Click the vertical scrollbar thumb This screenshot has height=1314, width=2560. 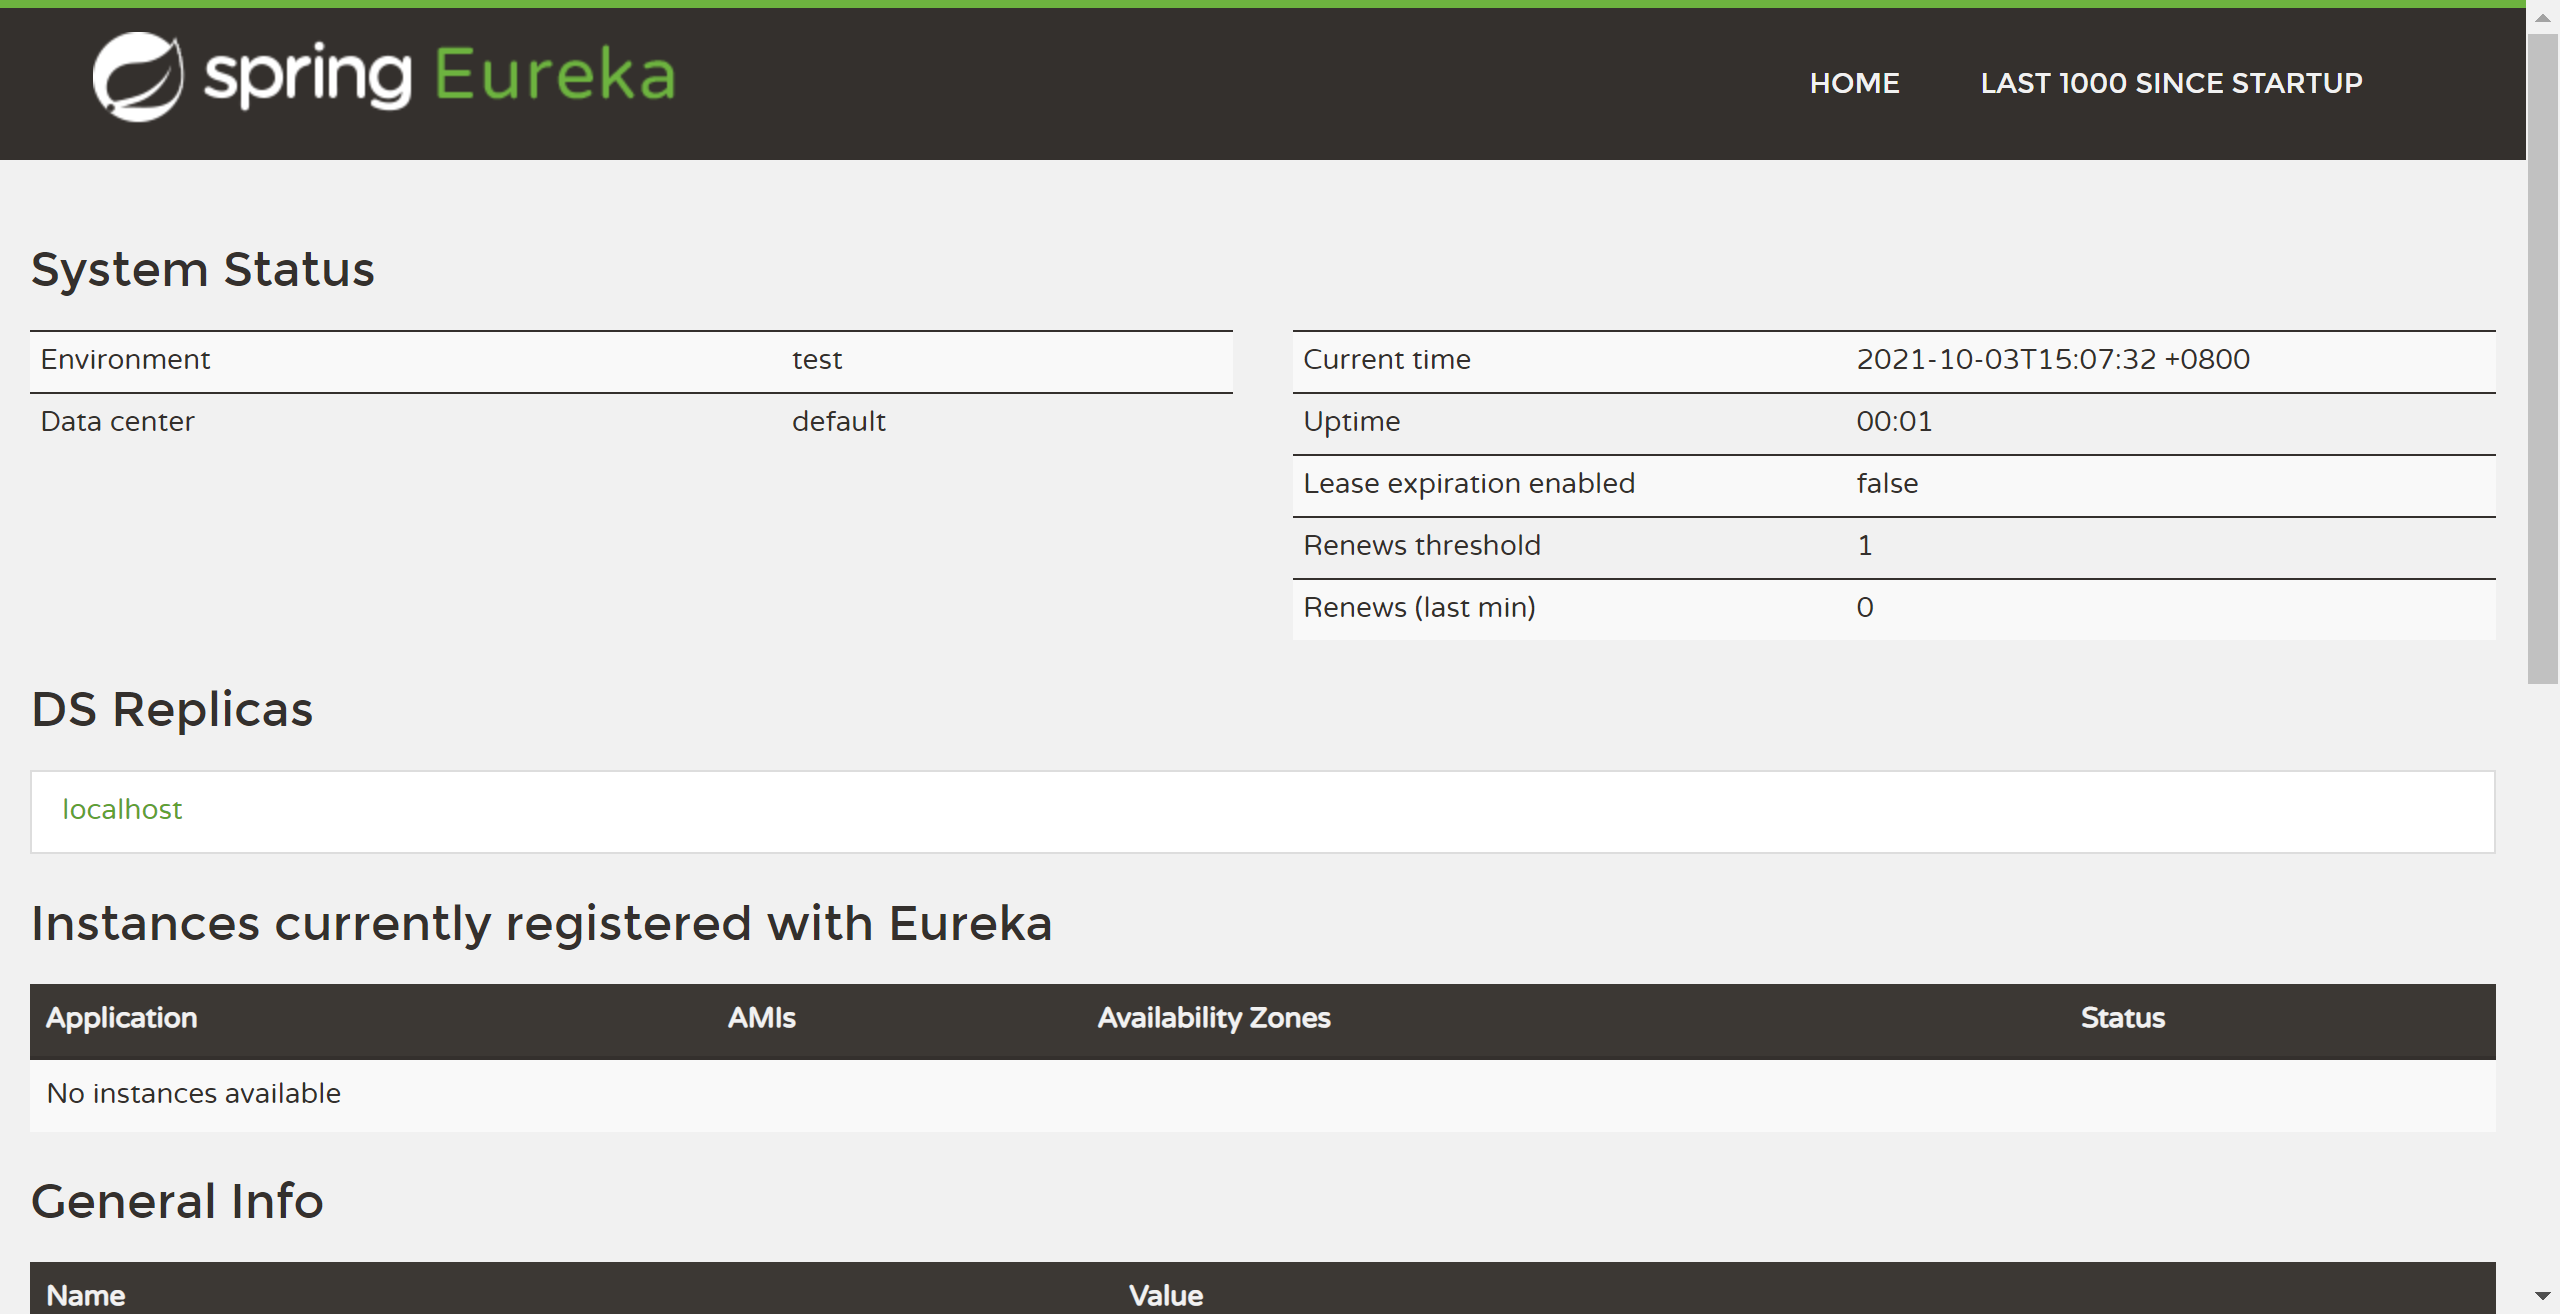(2542, 360)
